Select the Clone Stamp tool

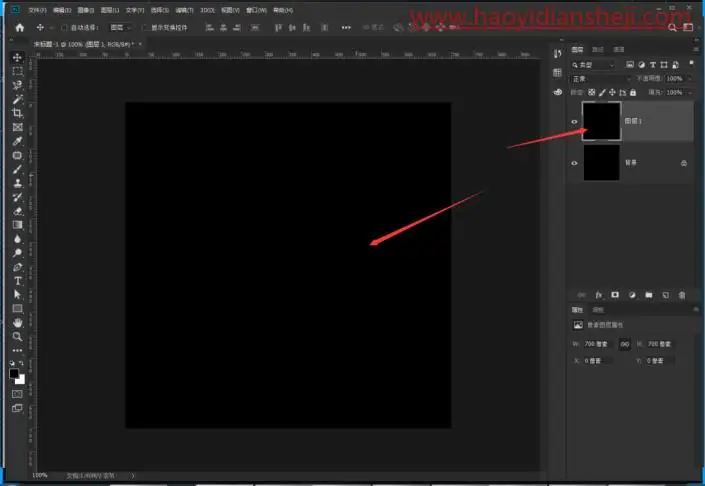17,183
